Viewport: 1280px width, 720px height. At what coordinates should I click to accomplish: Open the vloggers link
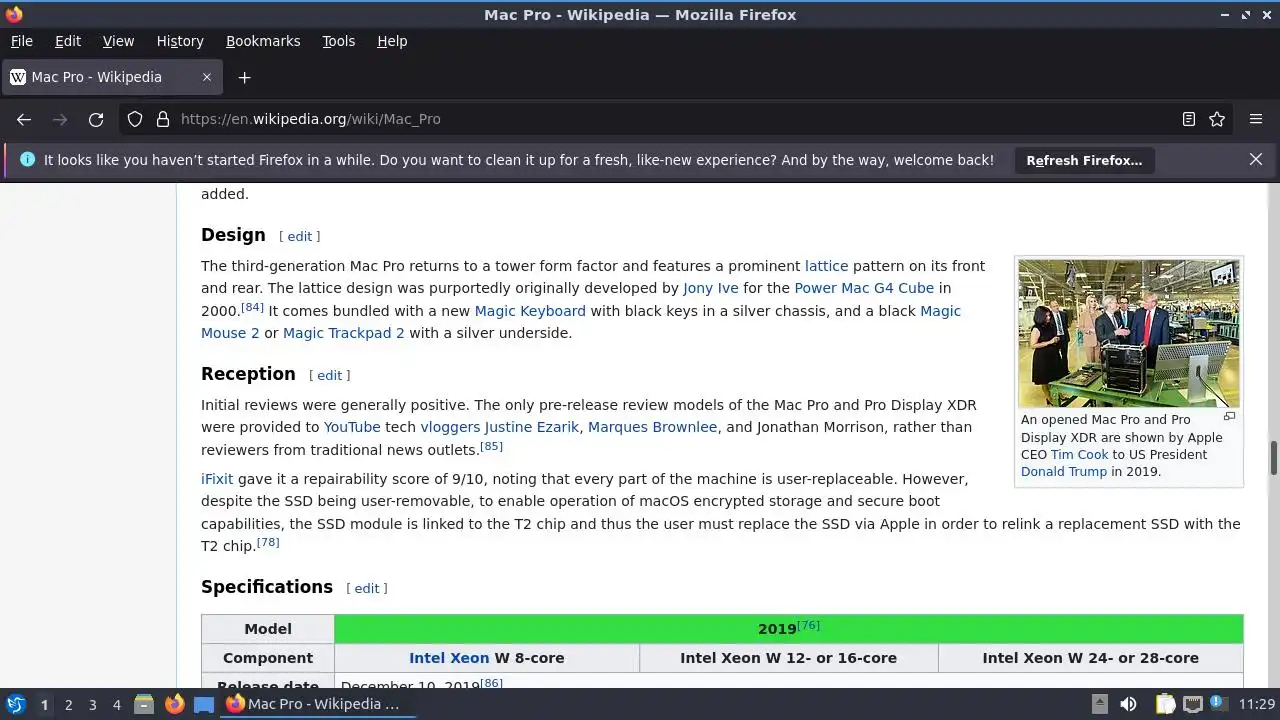(450, 427)
